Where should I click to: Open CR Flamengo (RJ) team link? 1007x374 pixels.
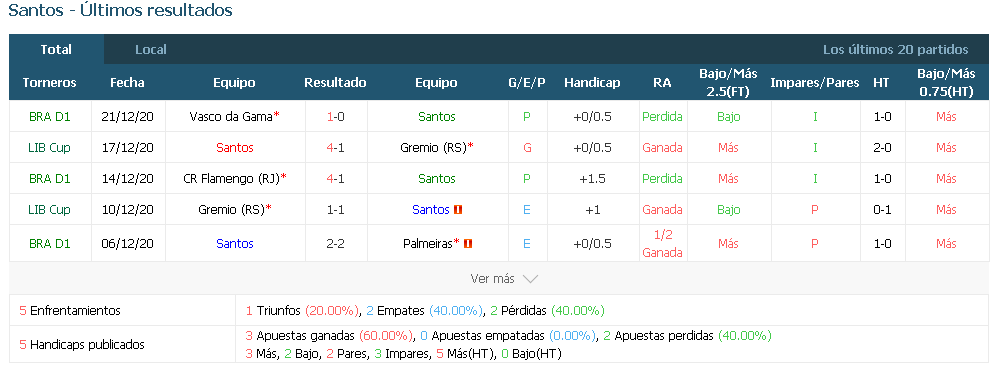tap(231, 179)
